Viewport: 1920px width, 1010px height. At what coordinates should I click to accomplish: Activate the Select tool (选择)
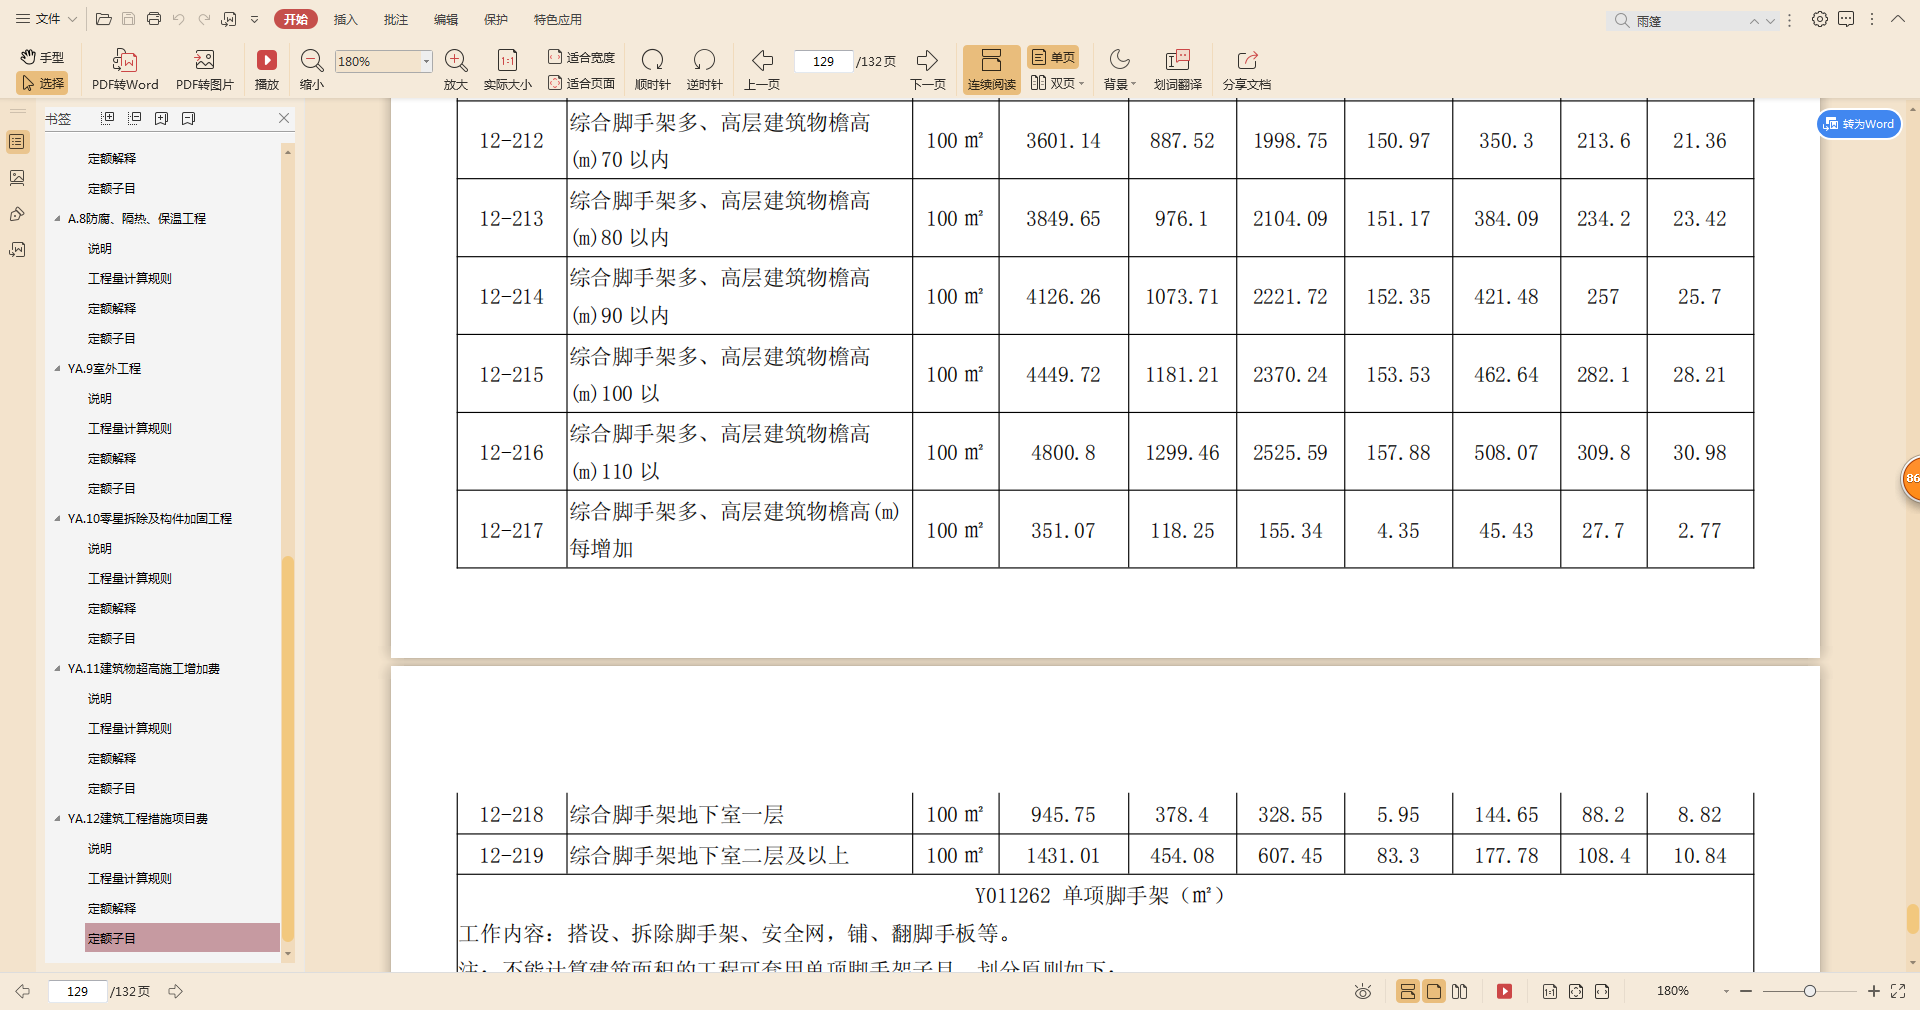pyautogui.click(x=42, y=83)
